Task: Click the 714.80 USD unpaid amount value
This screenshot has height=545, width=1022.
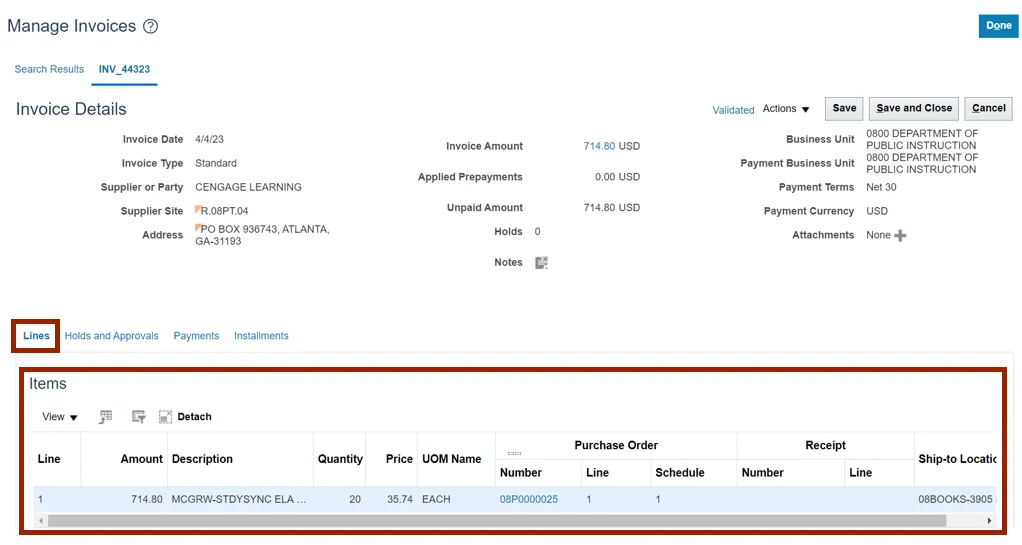Action: [x=611, y=207]
